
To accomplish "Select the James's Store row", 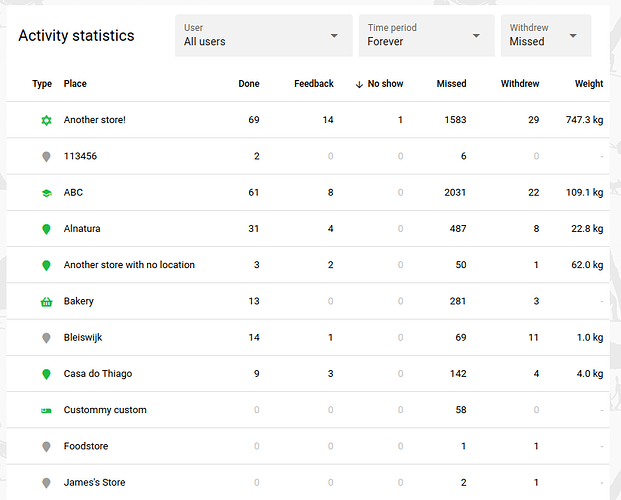I will (x=308, y=482).
